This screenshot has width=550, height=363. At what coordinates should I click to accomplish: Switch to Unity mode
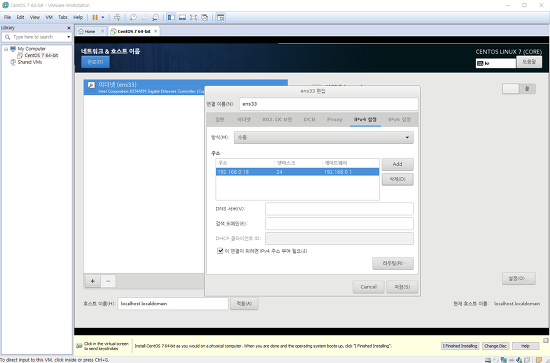pos(204,17)
